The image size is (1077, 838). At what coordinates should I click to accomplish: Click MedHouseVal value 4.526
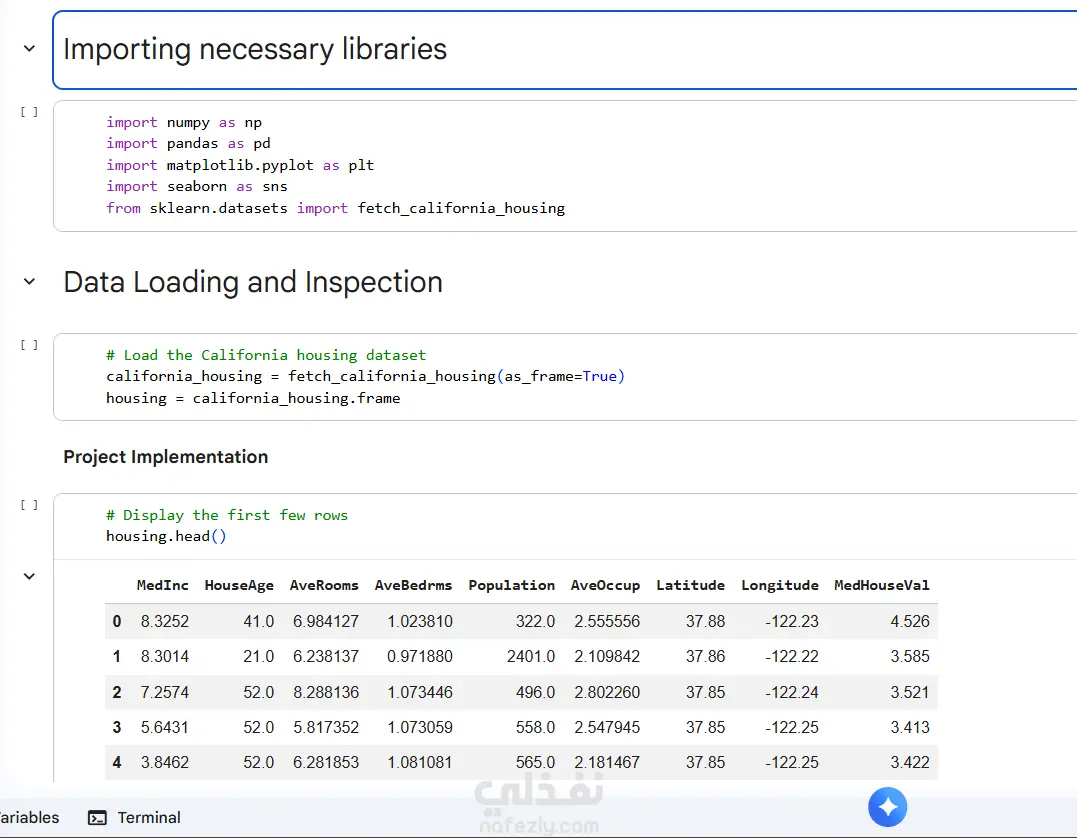910,622
